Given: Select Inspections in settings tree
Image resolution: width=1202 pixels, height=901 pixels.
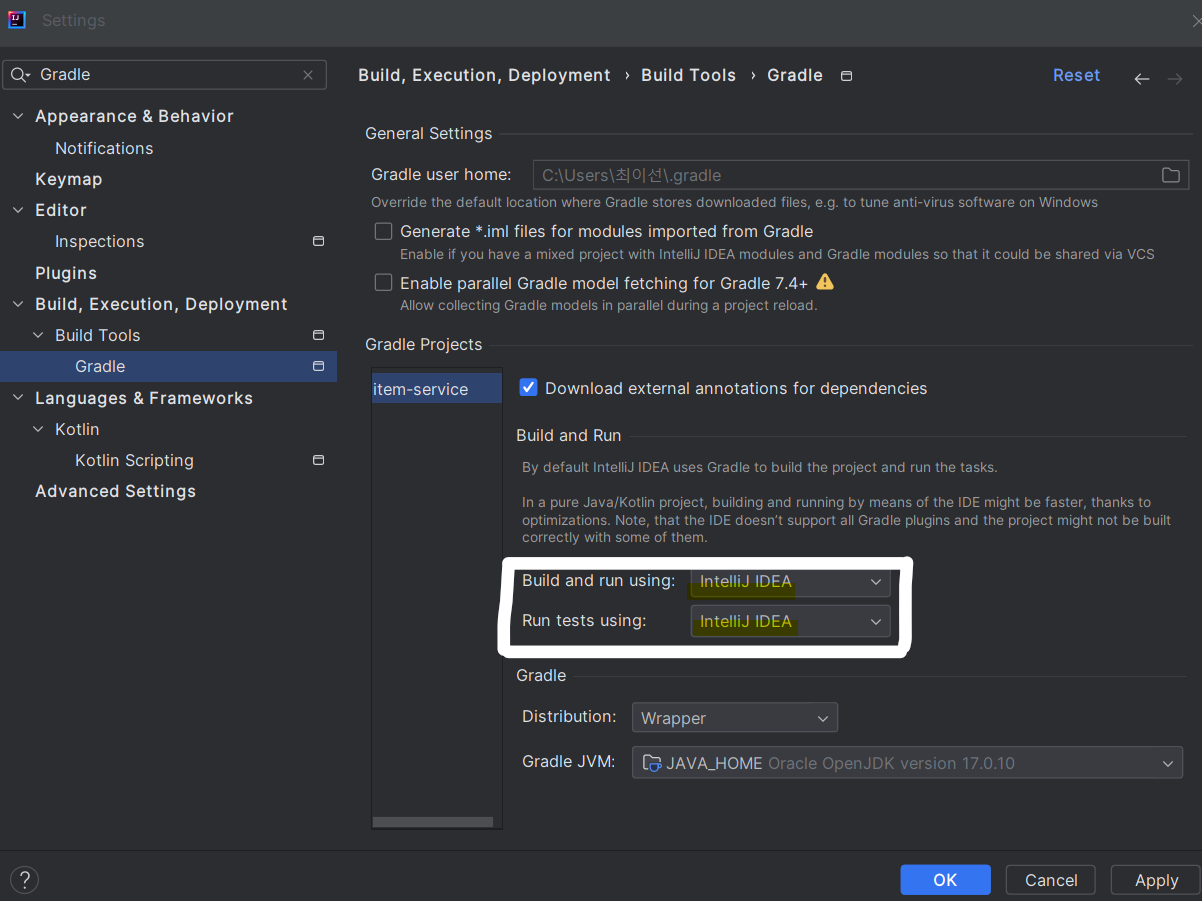Looking at the screenshot, I should tap(99, 241).
